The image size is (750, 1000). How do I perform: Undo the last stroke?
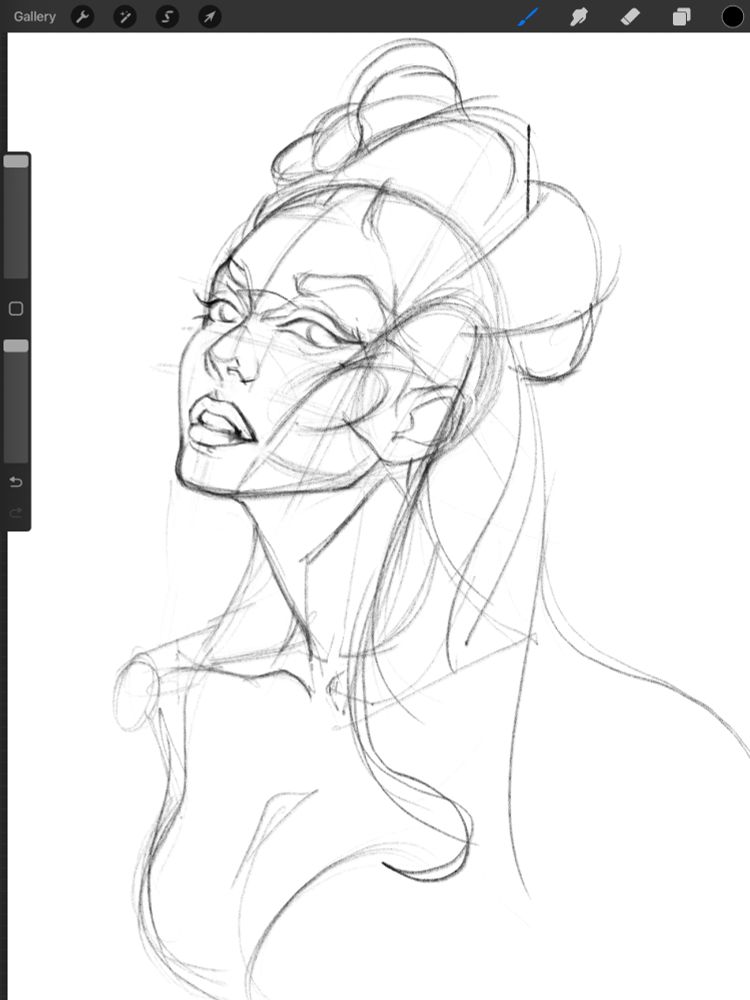16,482
